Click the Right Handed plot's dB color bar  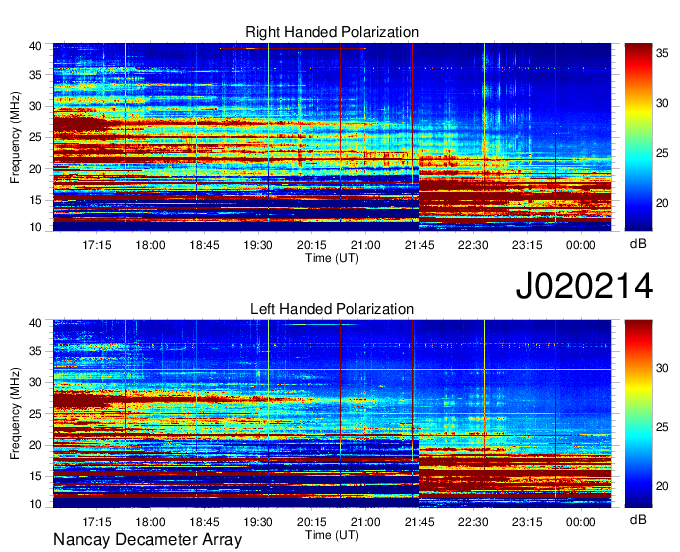click(x=638, y=137)
